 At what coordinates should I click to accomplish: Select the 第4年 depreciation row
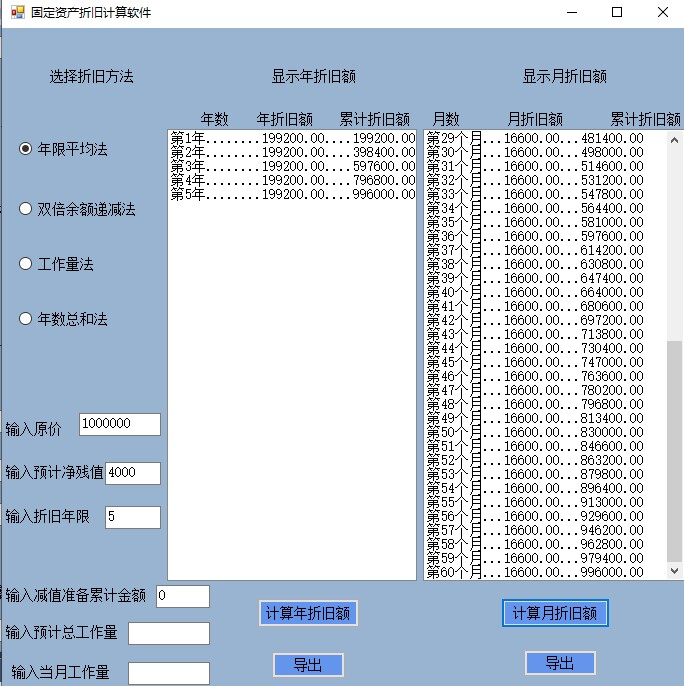coord(293,180)
